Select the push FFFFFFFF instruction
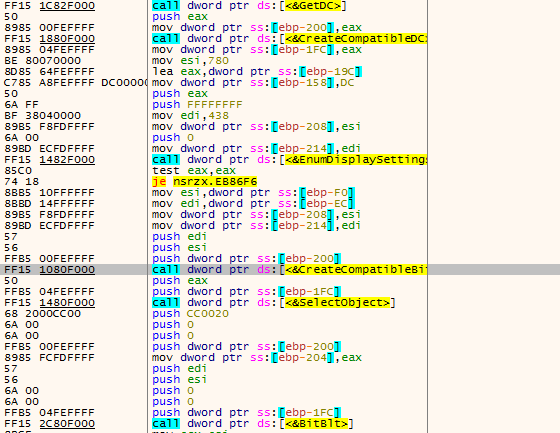 pos(197,105)
